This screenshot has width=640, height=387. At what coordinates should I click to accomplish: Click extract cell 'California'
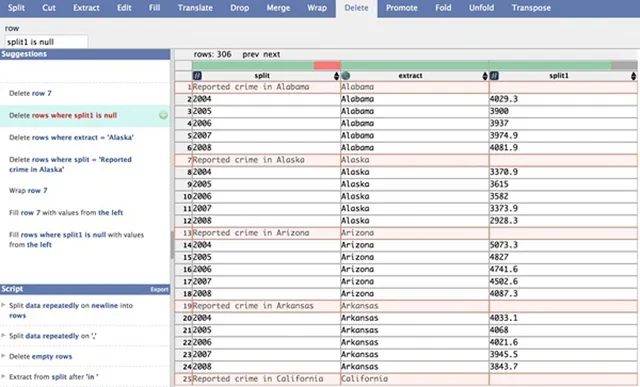point(415,379)
